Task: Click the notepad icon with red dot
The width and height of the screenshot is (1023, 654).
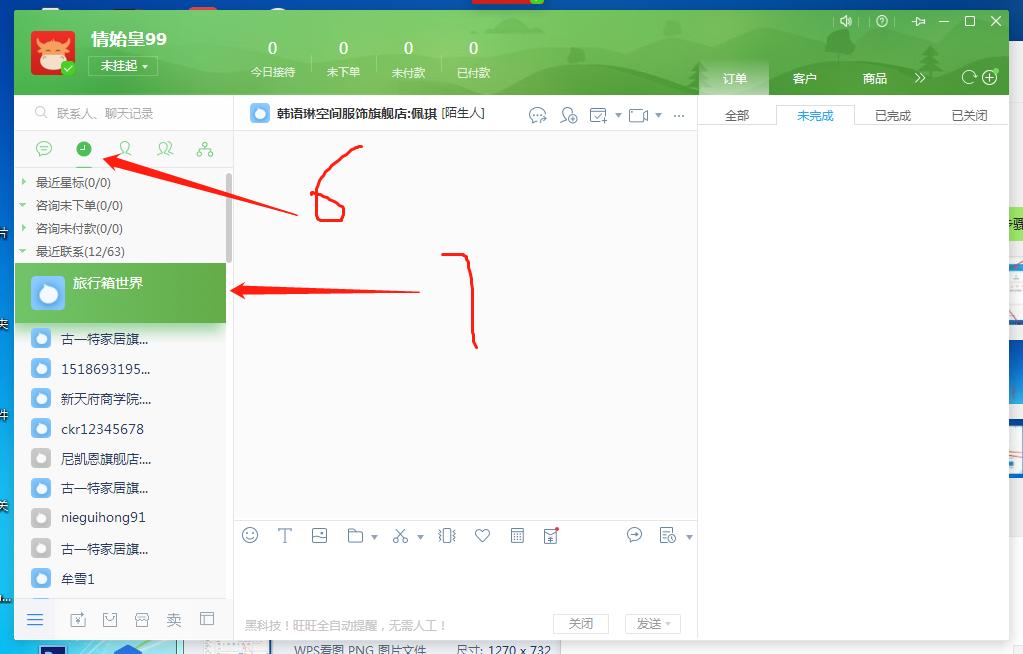Action: click(x=551, y=535)
